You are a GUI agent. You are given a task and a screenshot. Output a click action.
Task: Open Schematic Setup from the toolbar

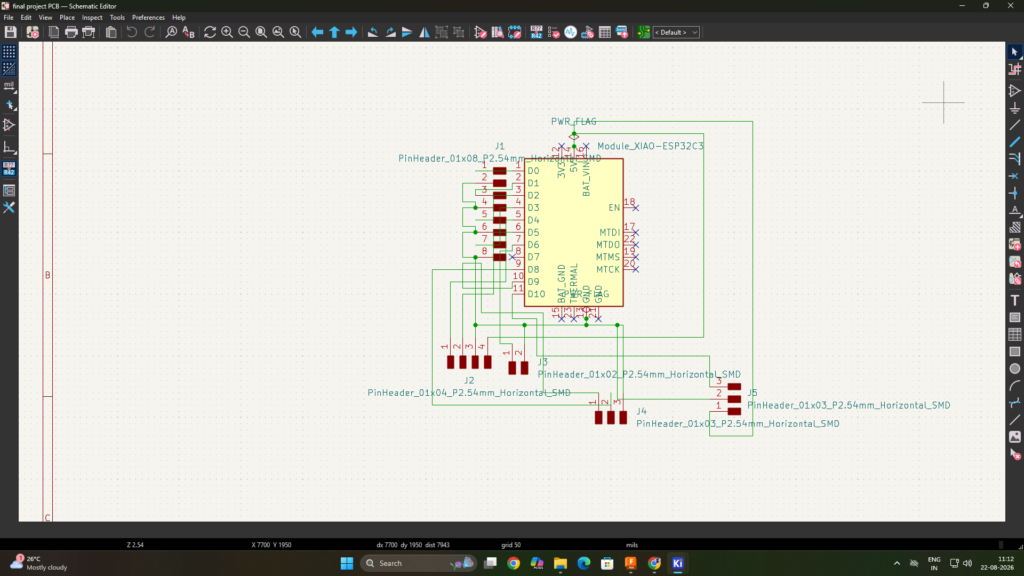pos(33,32)
